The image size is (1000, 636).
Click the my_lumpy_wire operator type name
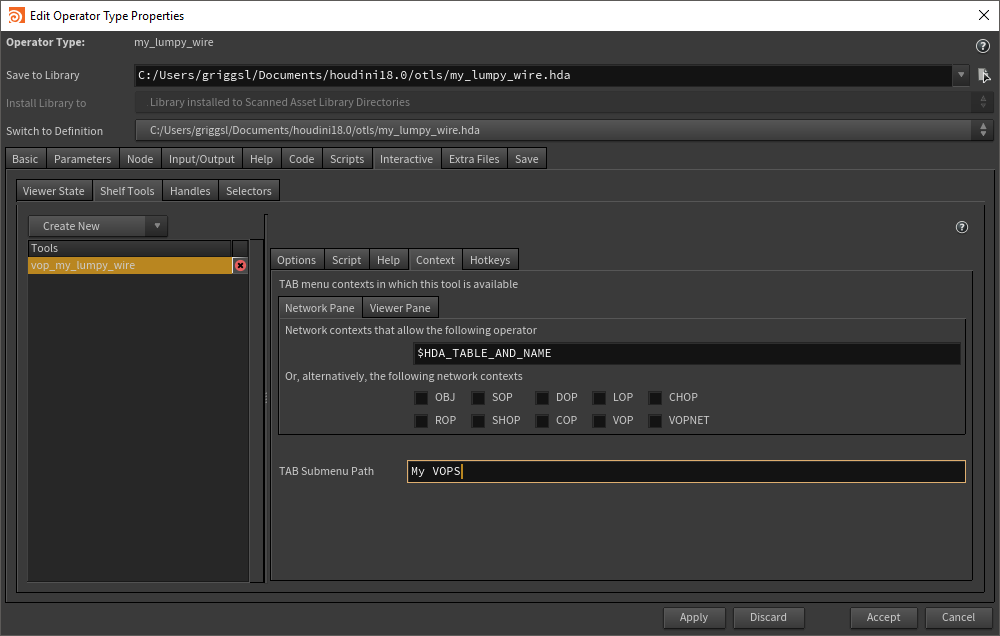(173, 42)
